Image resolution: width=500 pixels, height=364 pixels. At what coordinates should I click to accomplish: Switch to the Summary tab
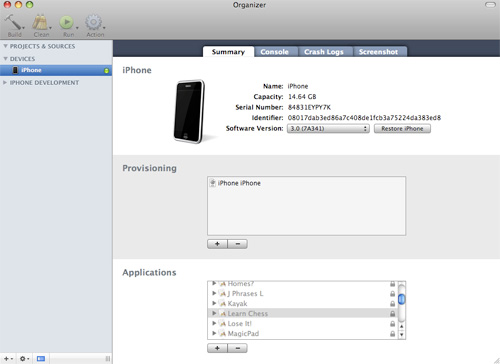click(228, 52)
